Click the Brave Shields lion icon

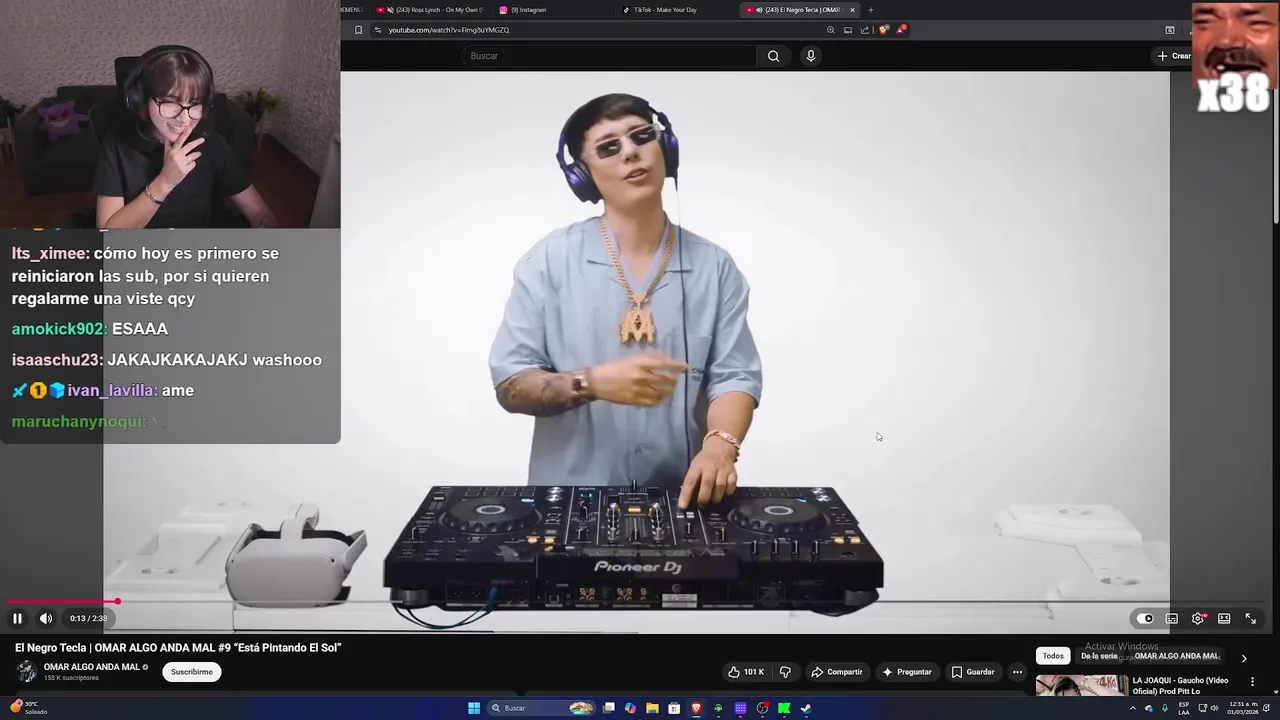tap(883, 30)
